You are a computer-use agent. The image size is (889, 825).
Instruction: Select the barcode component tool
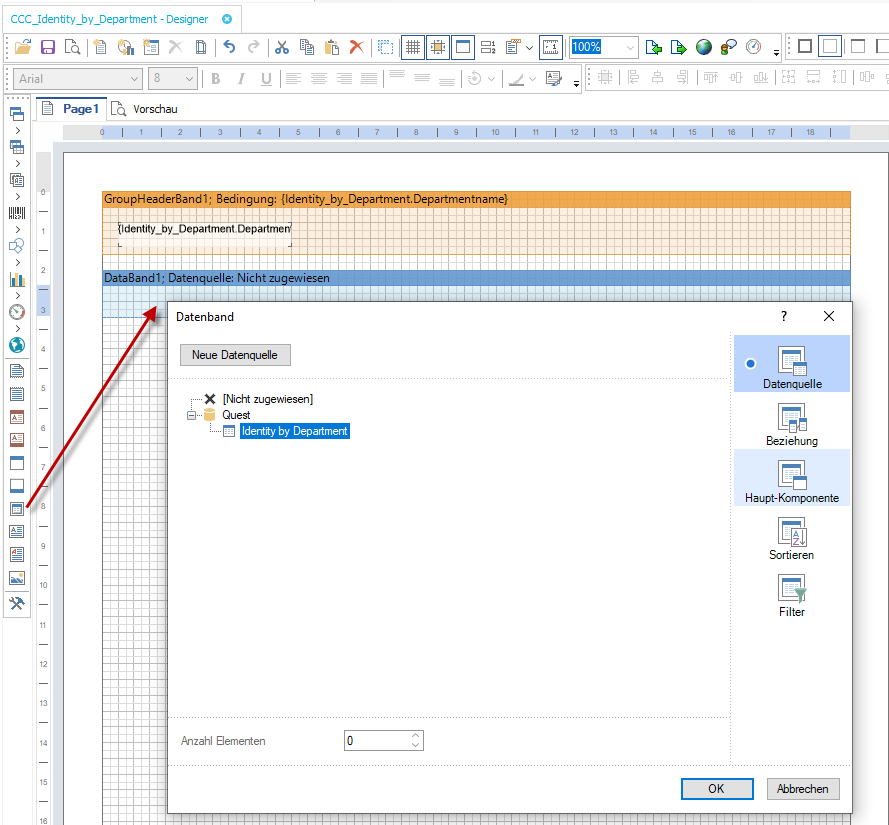tap(17, 213)
